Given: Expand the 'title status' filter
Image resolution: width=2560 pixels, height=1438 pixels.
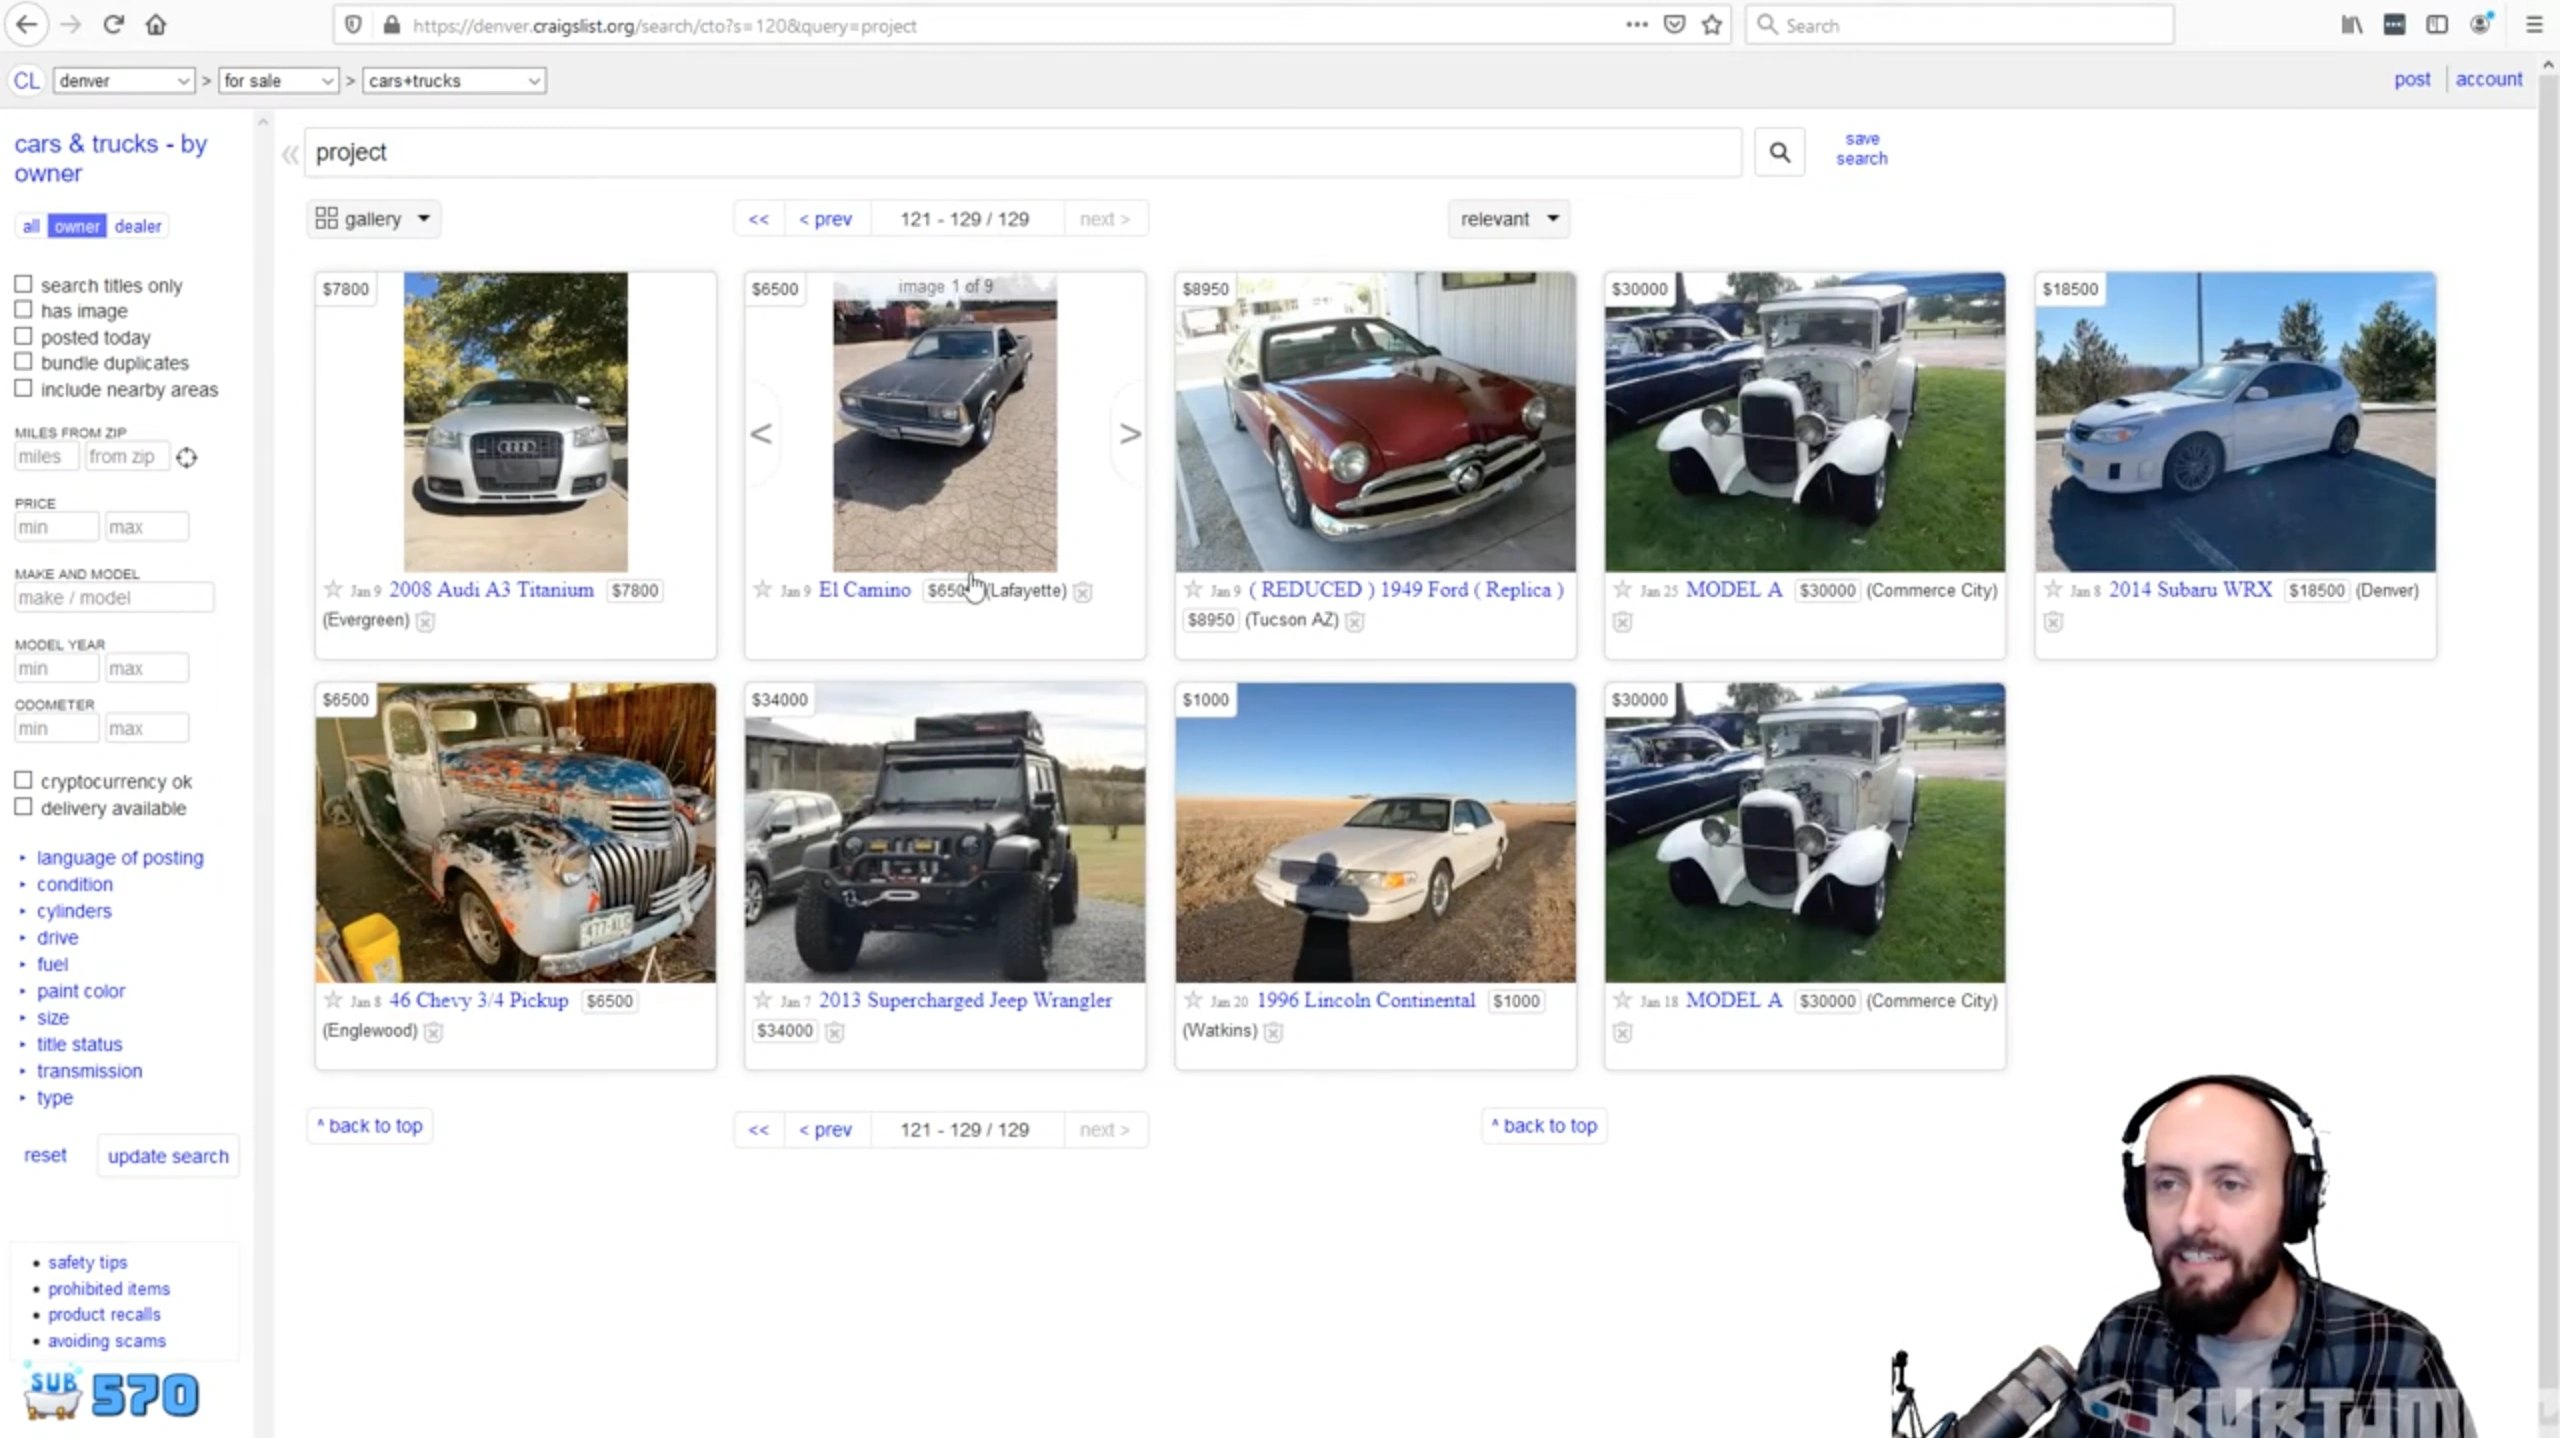Looking at the screenshot, I should [x=79, y=1044].
